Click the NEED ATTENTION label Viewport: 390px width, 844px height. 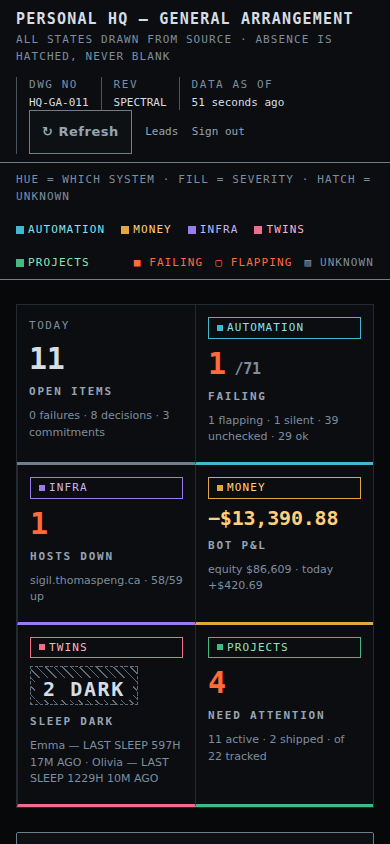pos(266,715)
